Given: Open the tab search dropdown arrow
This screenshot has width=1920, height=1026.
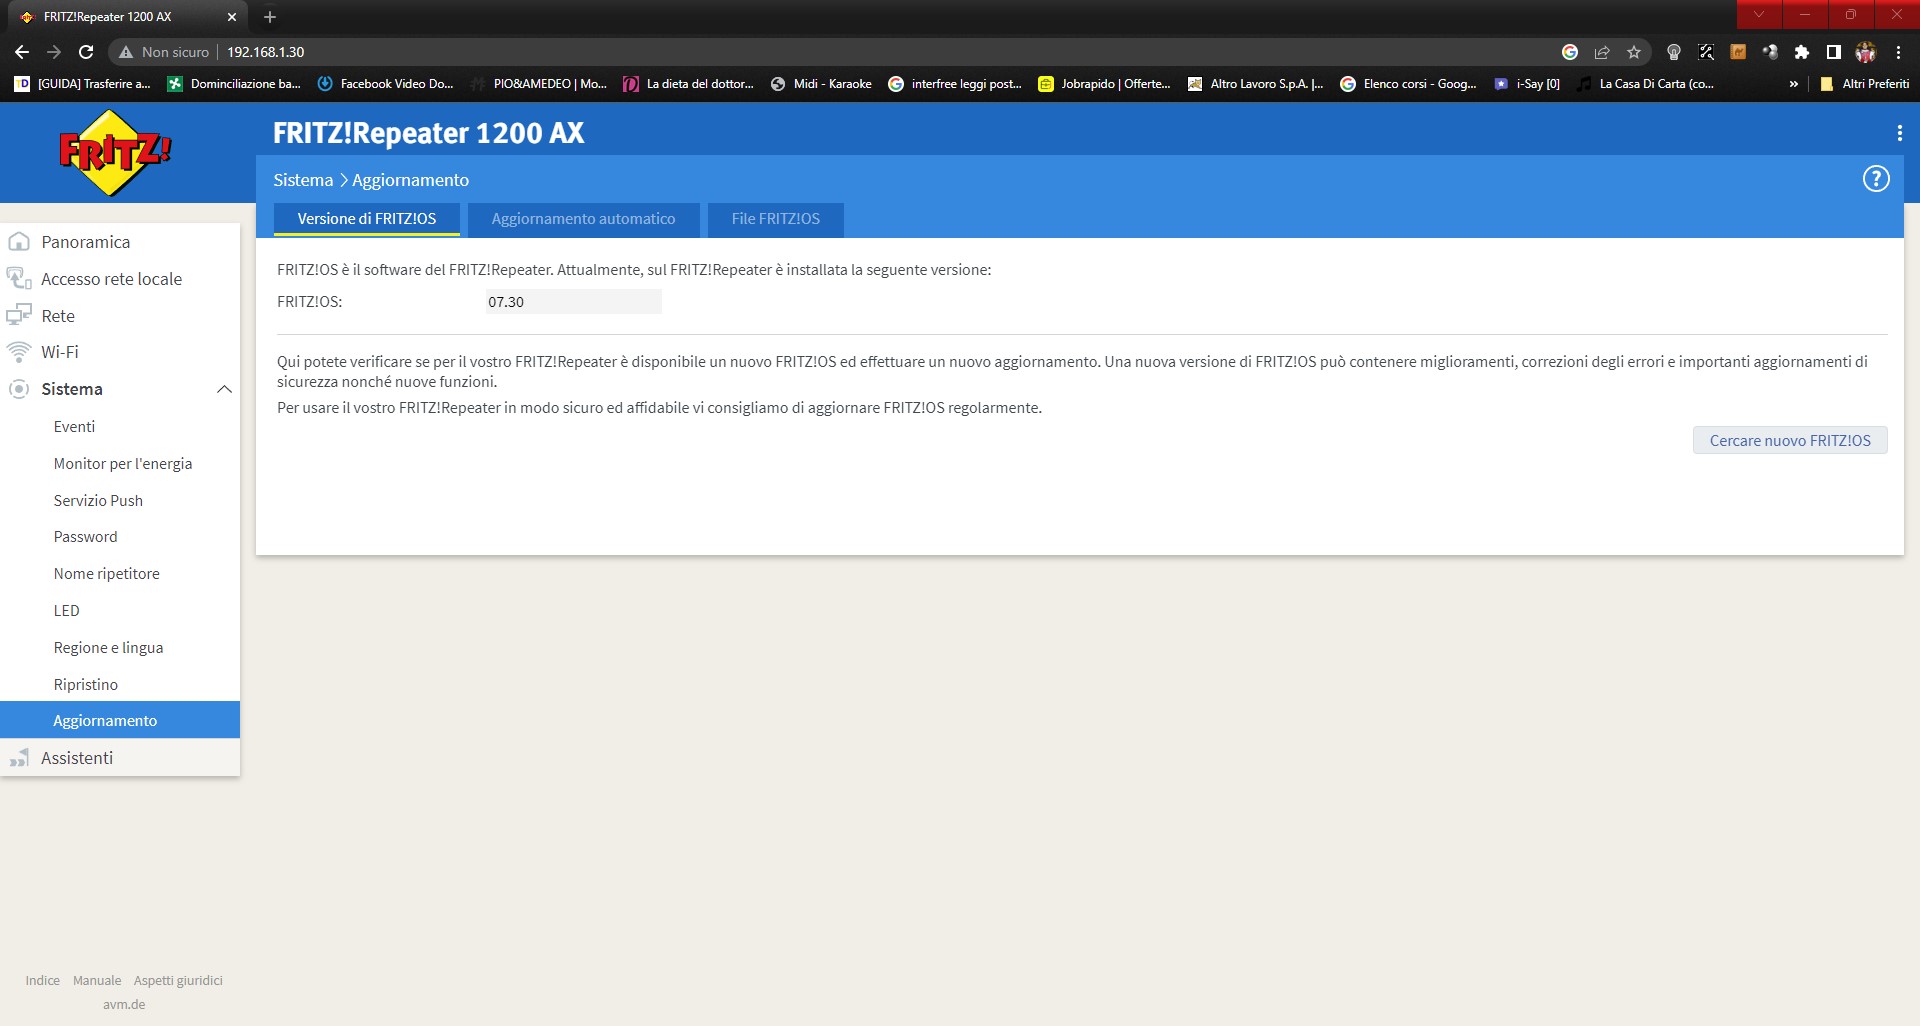Looking at the screenshot, I should click(1759, 14).
